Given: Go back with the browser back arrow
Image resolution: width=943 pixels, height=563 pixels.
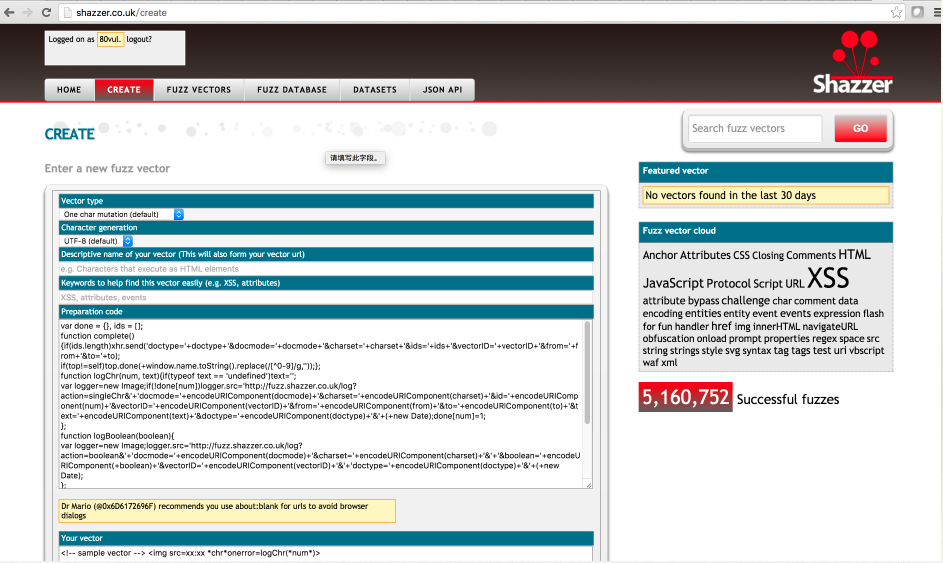Looking at the screenshot, I should [x=9, y=12].
